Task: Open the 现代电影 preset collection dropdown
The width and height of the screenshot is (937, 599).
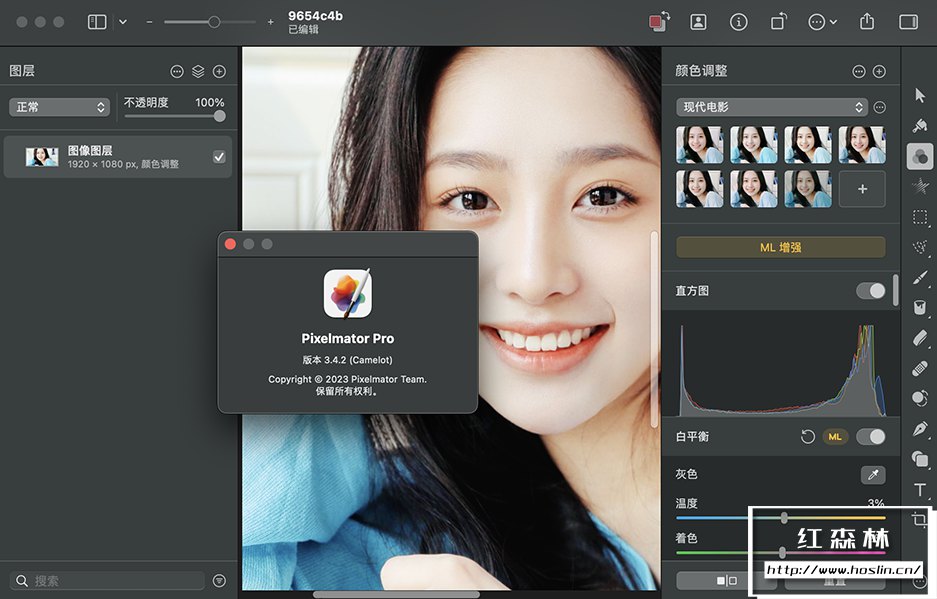Action: tap(772, 107)
